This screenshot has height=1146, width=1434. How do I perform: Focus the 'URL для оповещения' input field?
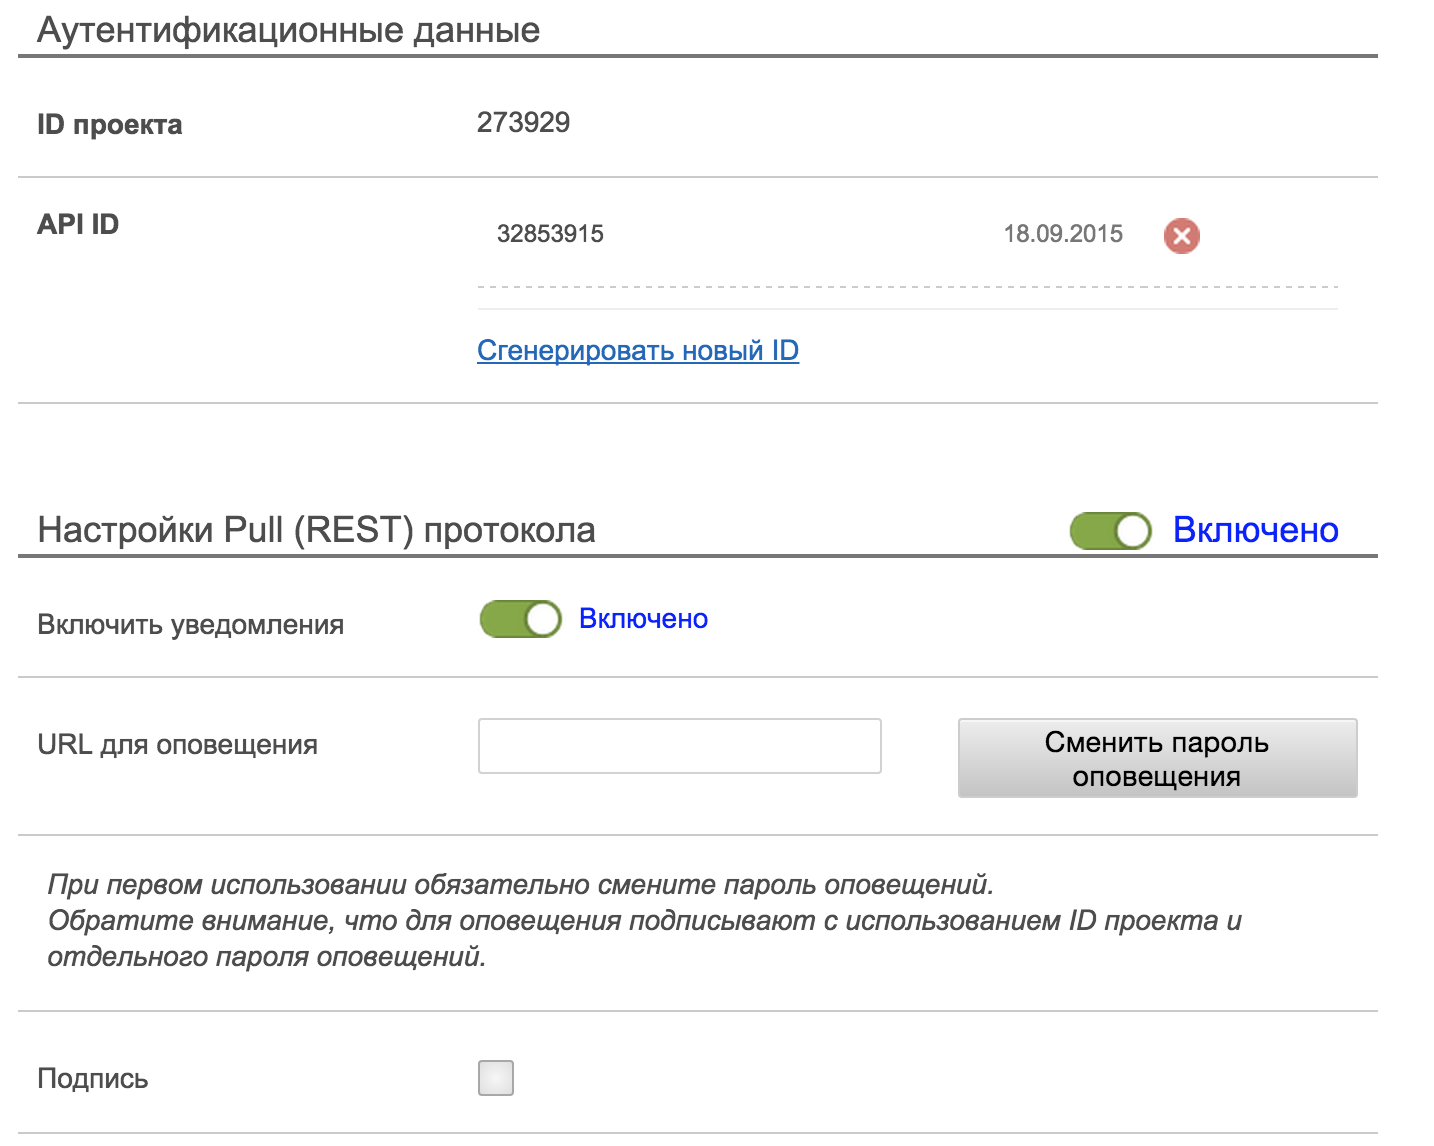pyautogui.click(x=679, y=746)
